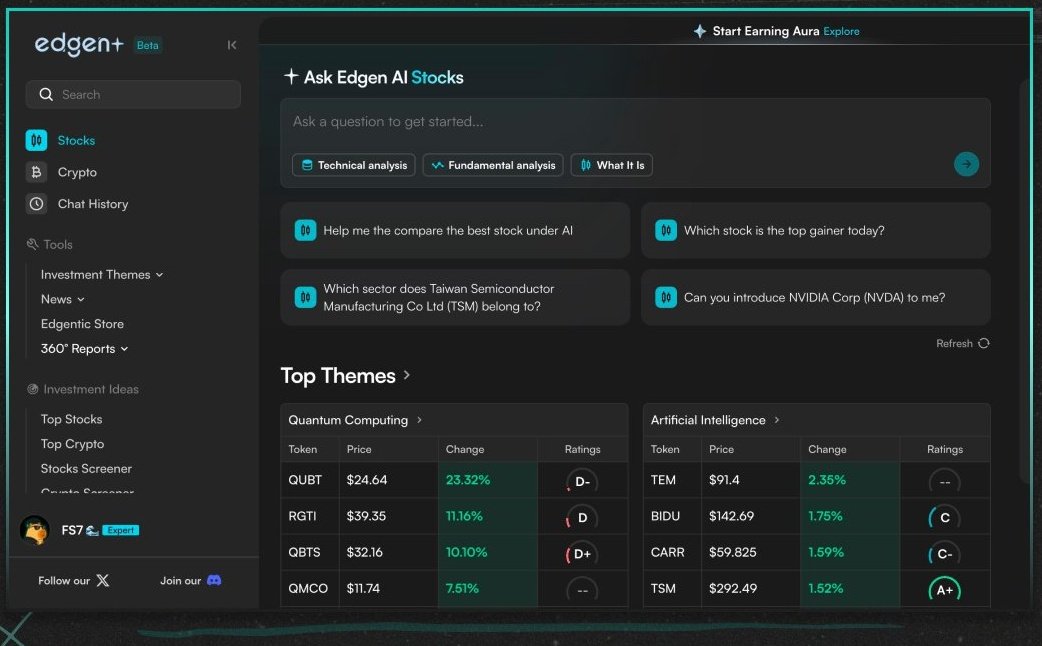Pick 'Help me the compare the best stock' suggestion
Viewport: 1042px width, 646px height.
455,231
